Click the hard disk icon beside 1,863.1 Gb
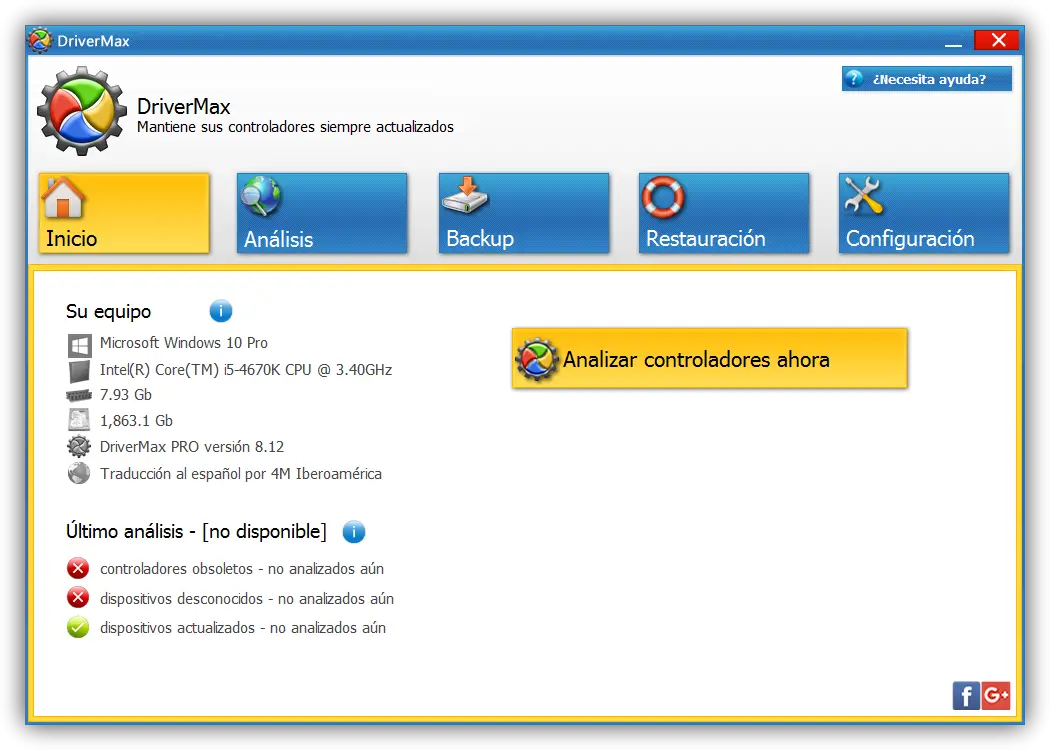Viewport: 1050px width, 750px height. [79, 420]
